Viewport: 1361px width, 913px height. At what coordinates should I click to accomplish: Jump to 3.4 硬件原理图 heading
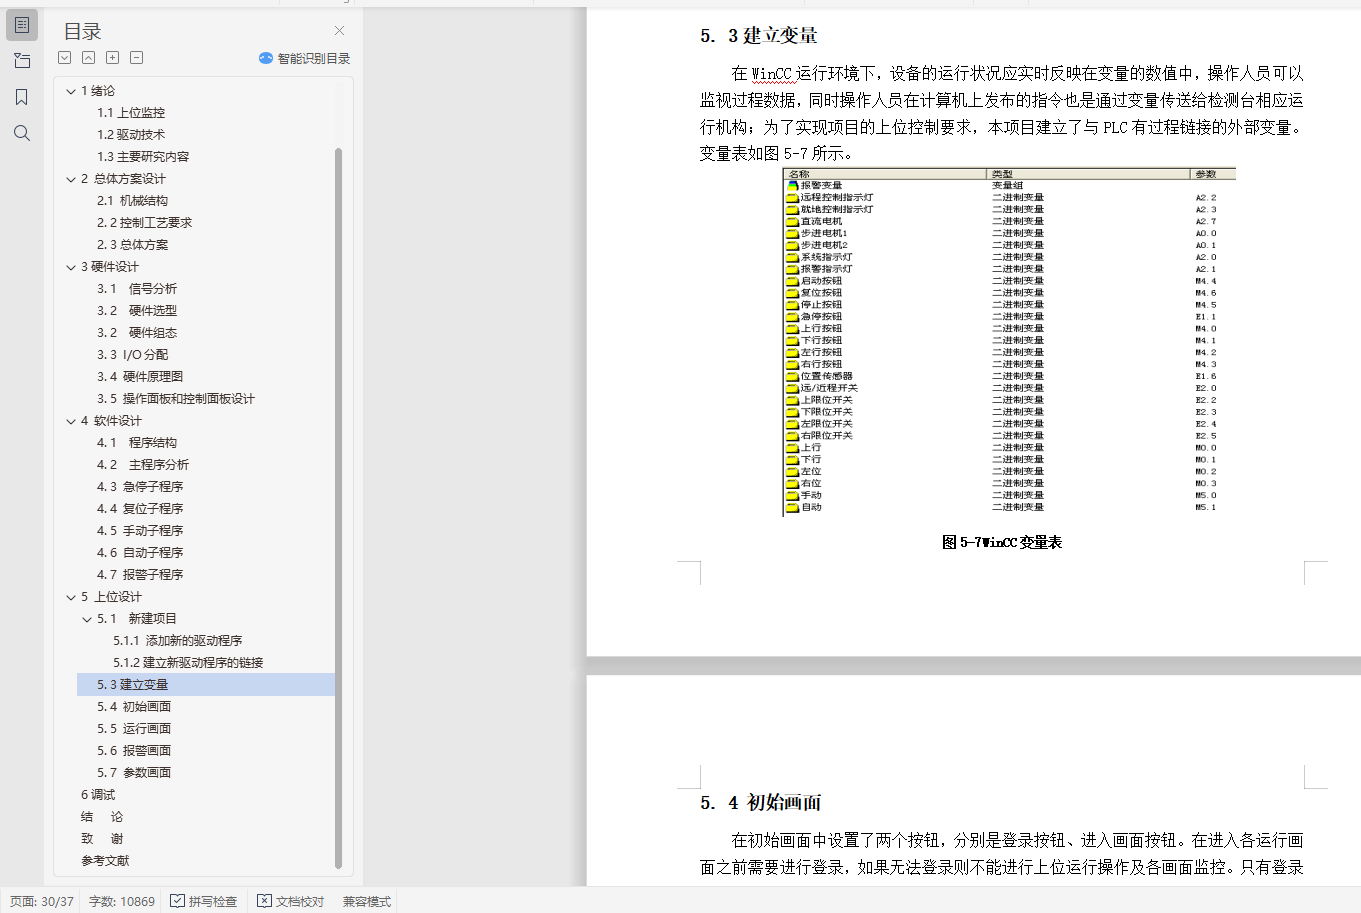click(x=140, y=377)
